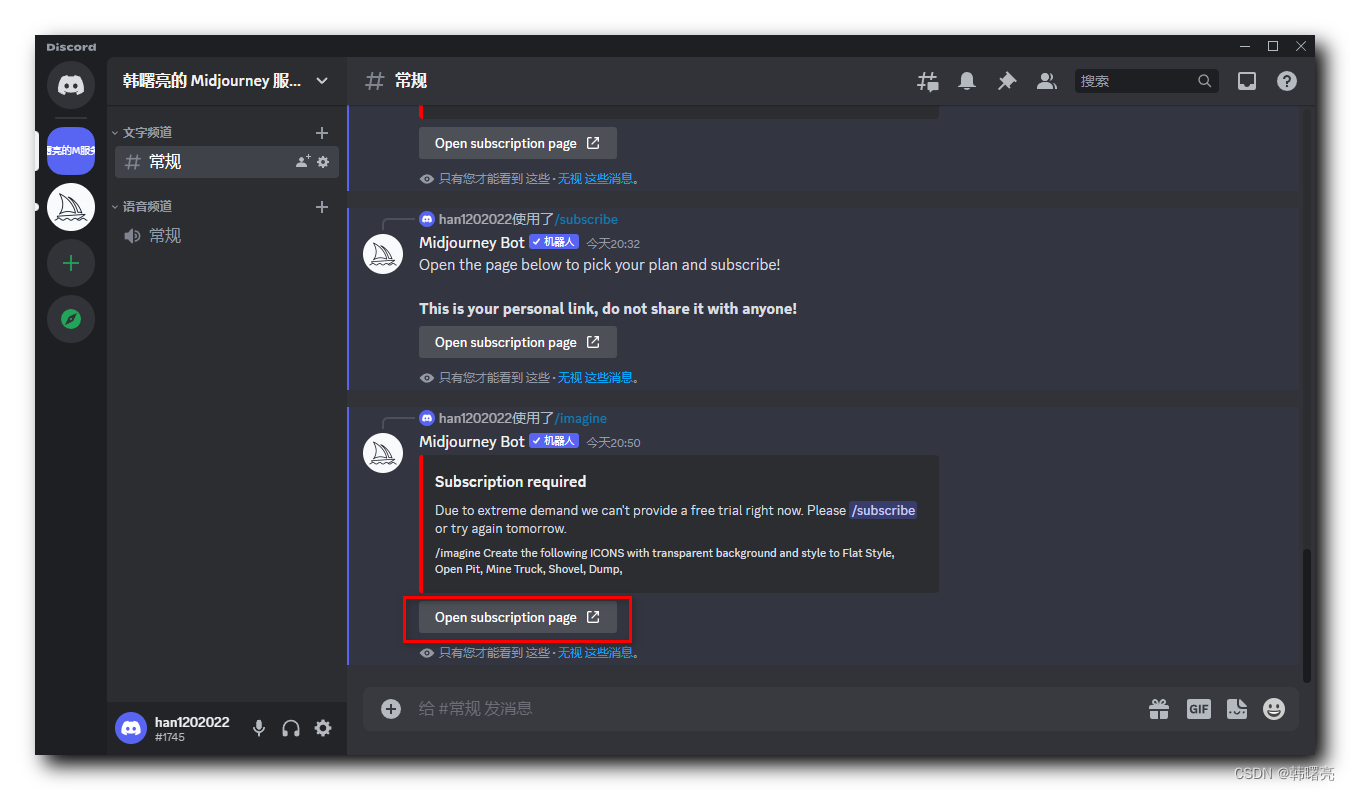The height and width of the screenshot is (790, 1350).
Task: Open the sticker picker
Action: pos(1237,709)
